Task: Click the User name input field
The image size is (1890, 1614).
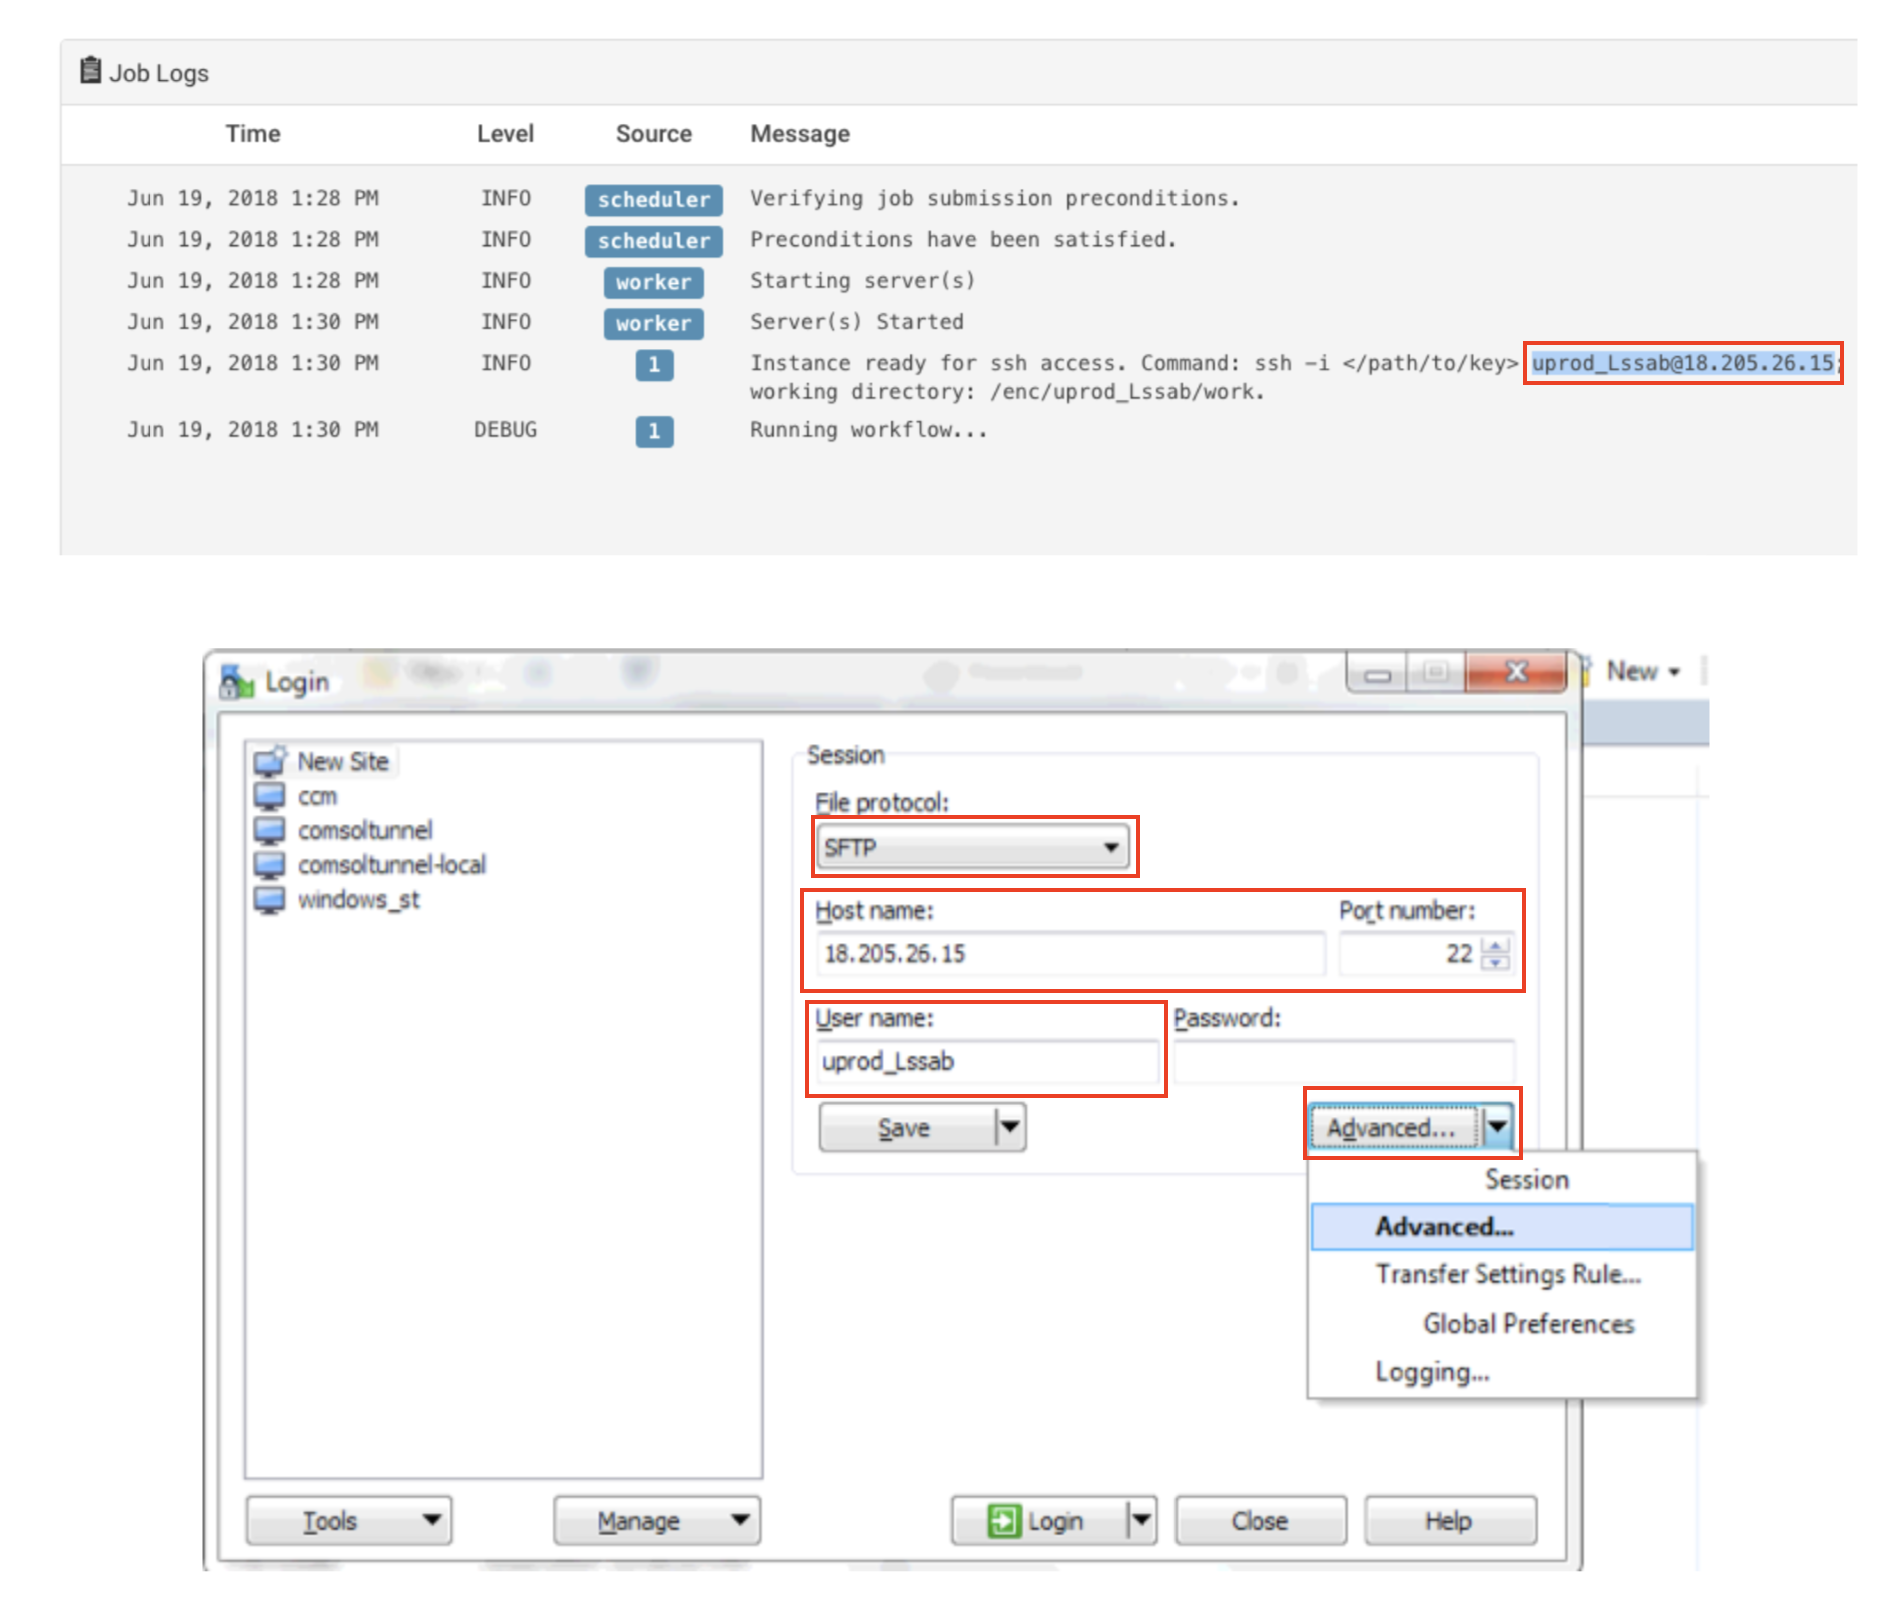Action: point(987,1061)
